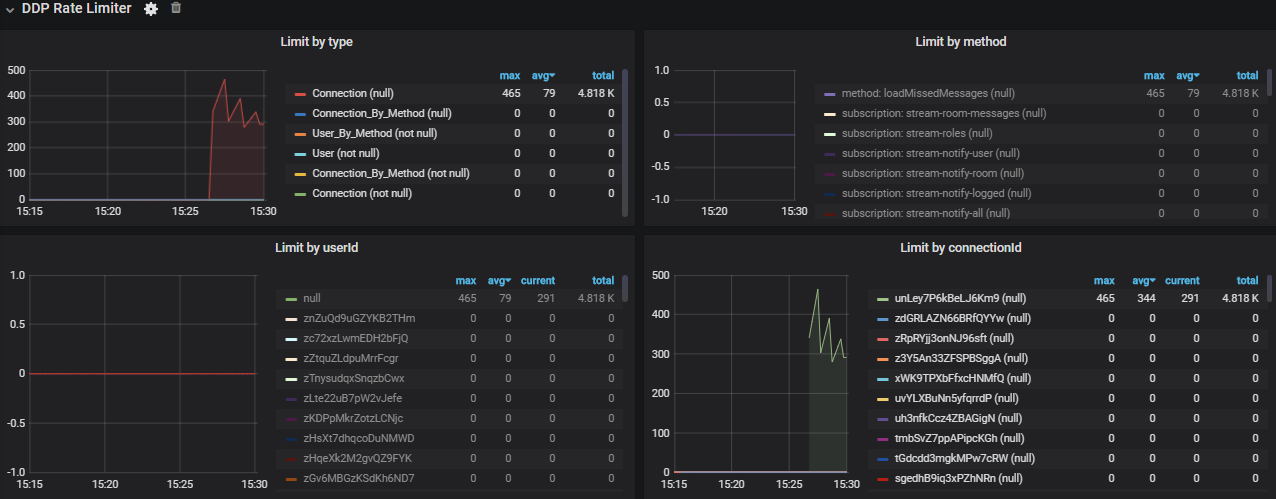Toggle znZuQd9uGZYKB2THm user series
The height and width of the screenshot is (499, 1276).
[358, 318]
